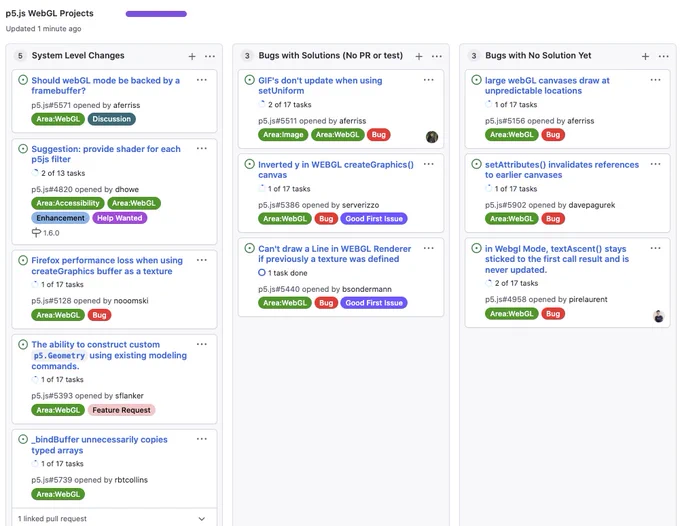Open card menu for _bindBuffer issue
680x526 pixels.
[x=202, y=439]
